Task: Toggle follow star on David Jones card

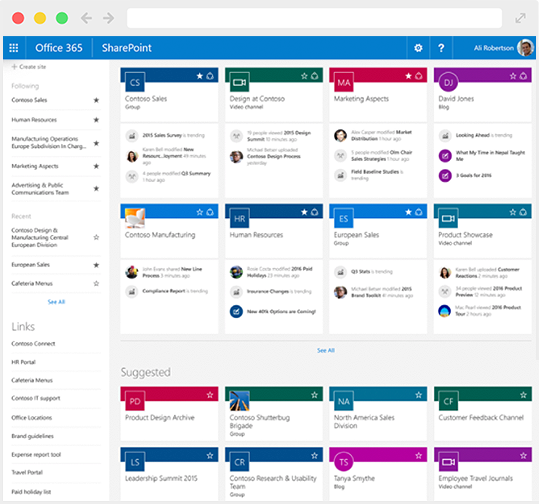Action: click(x=513, y=76)
